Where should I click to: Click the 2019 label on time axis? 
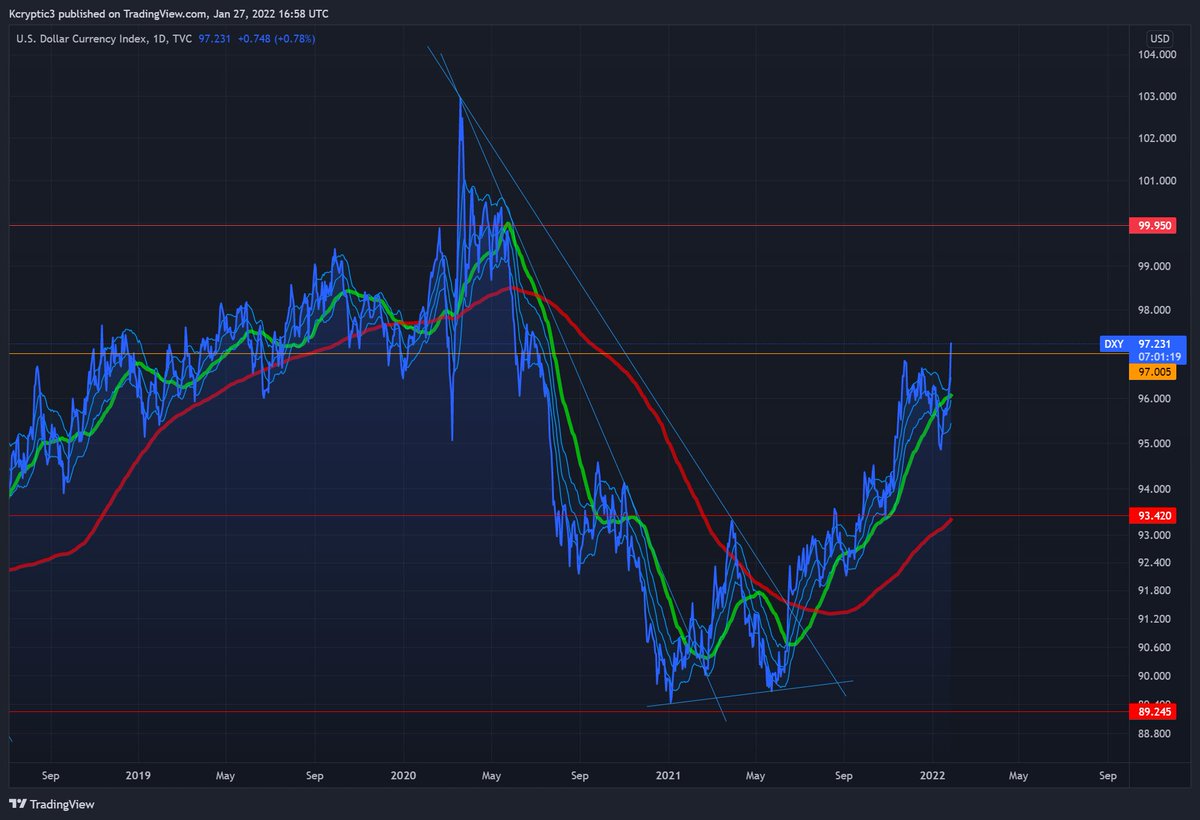138,775
